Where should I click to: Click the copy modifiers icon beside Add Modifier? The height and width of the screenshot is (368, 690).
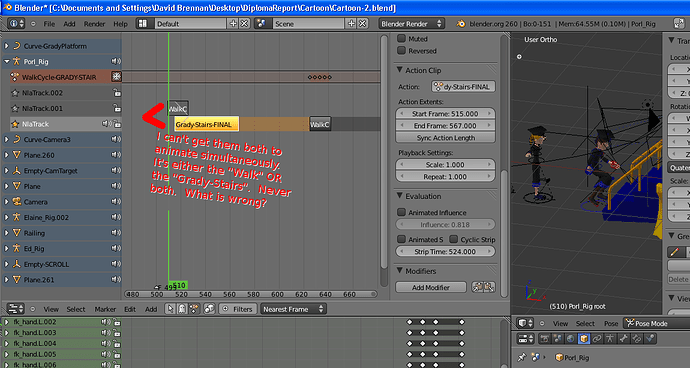(x=477, y=287)
